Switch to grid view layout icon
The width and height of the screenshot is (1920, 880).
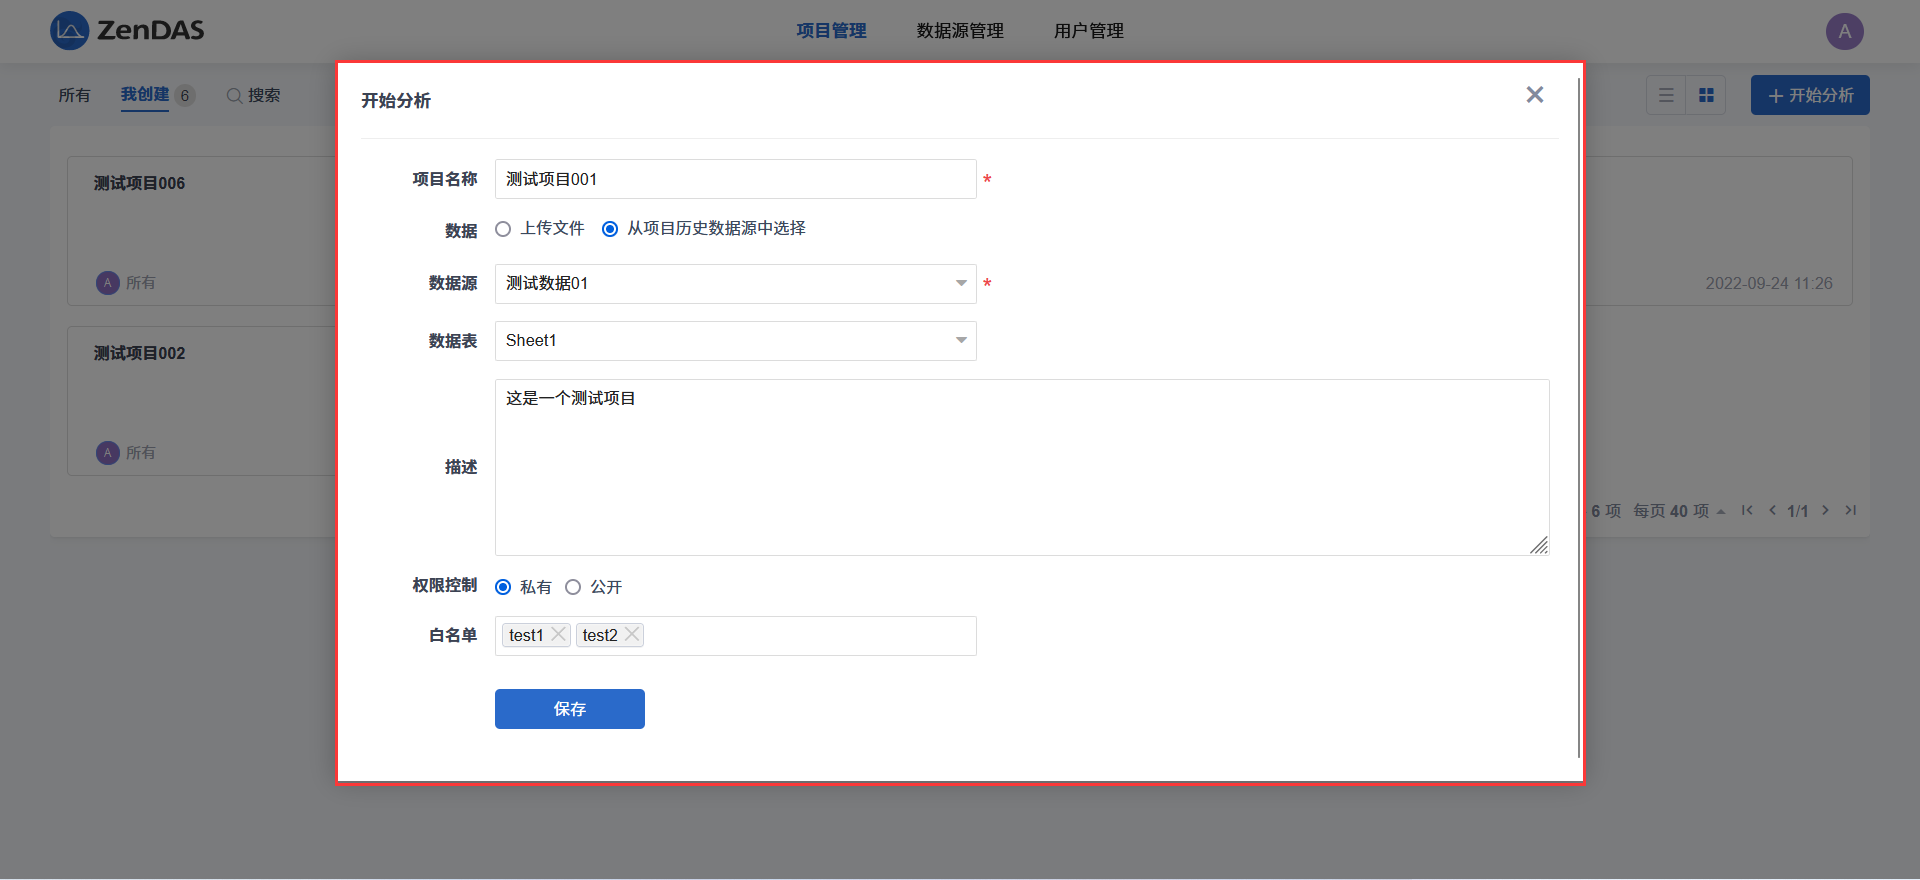1706,96
